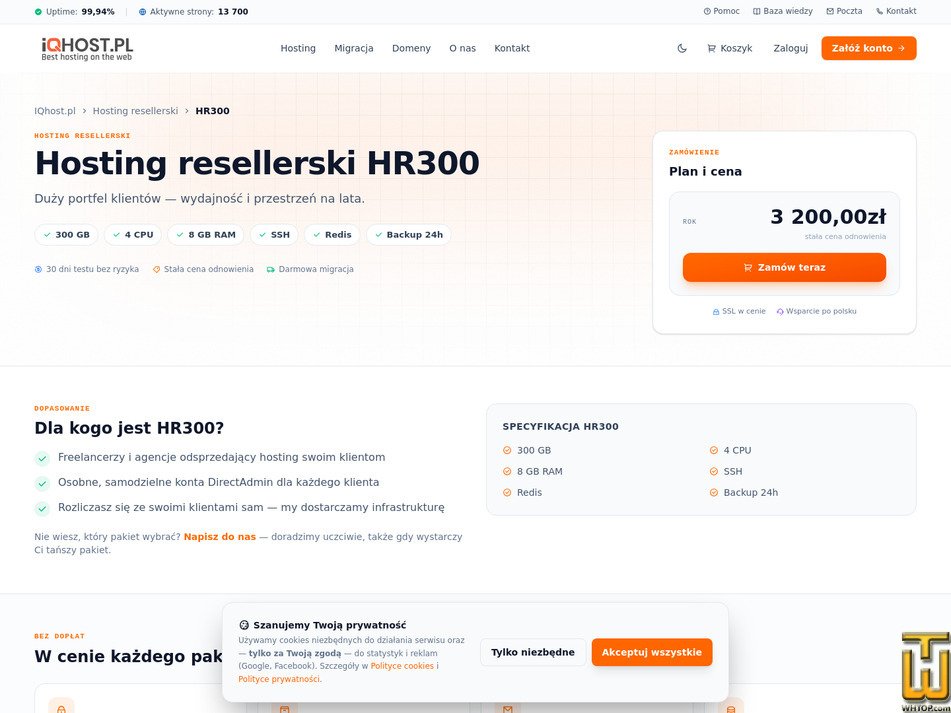Click the 4 CPU specification check icon

click(714, 450)
